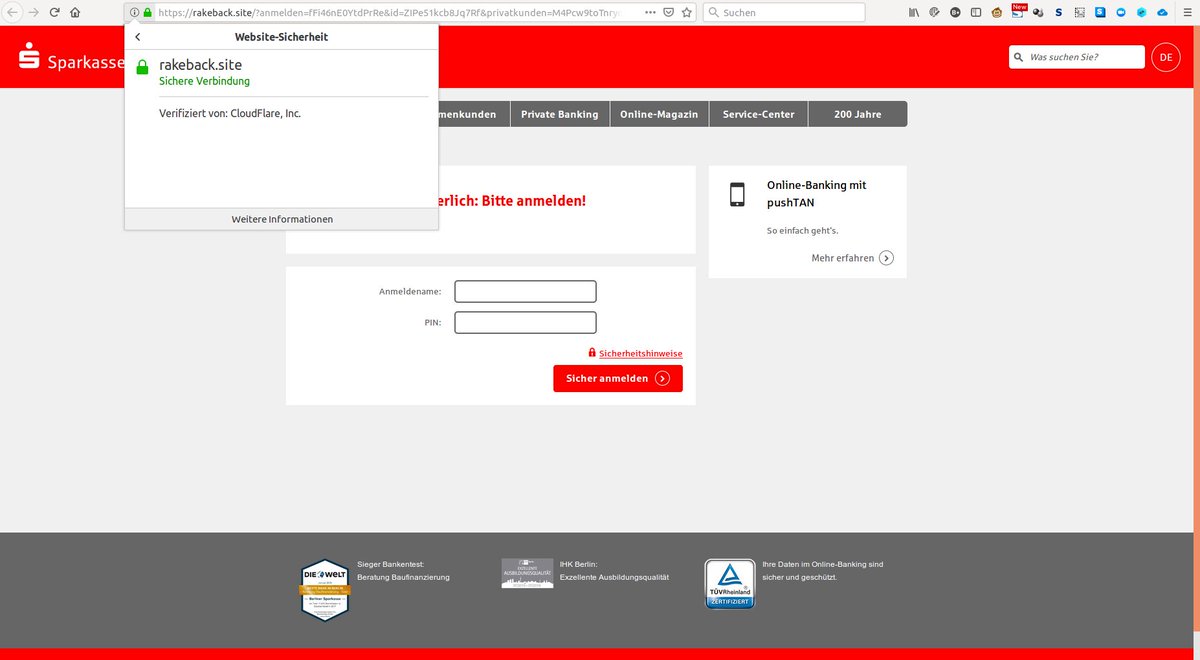
Task: Reload the current page
Action: point(54,12)
